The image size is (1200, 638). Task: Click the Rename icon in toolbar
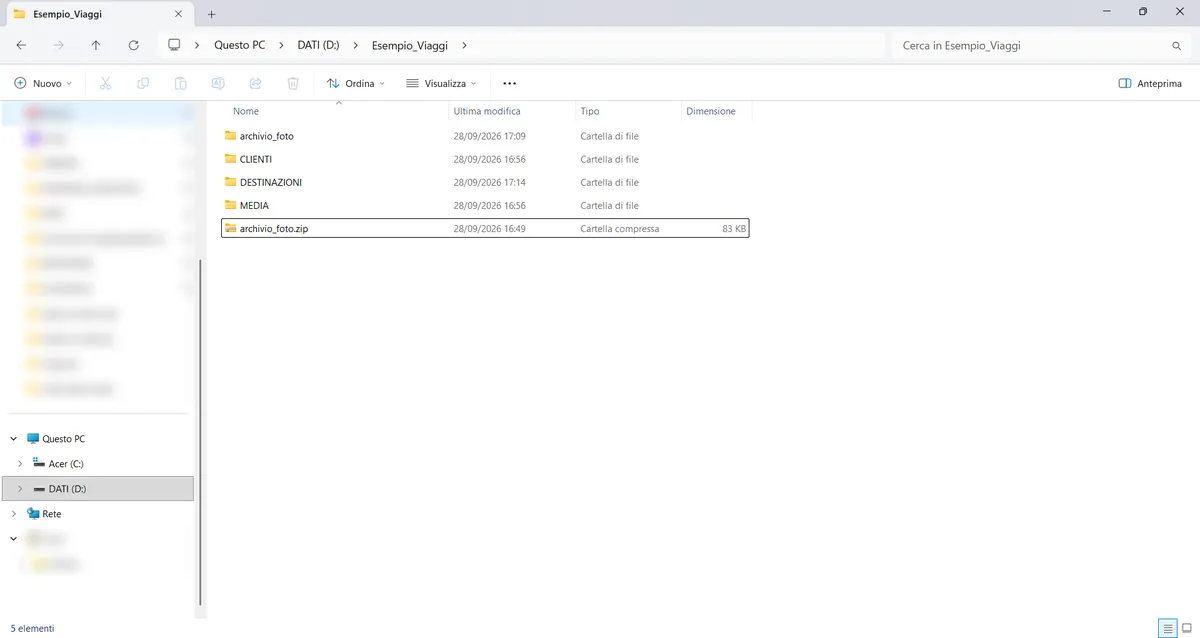(218, 83)
